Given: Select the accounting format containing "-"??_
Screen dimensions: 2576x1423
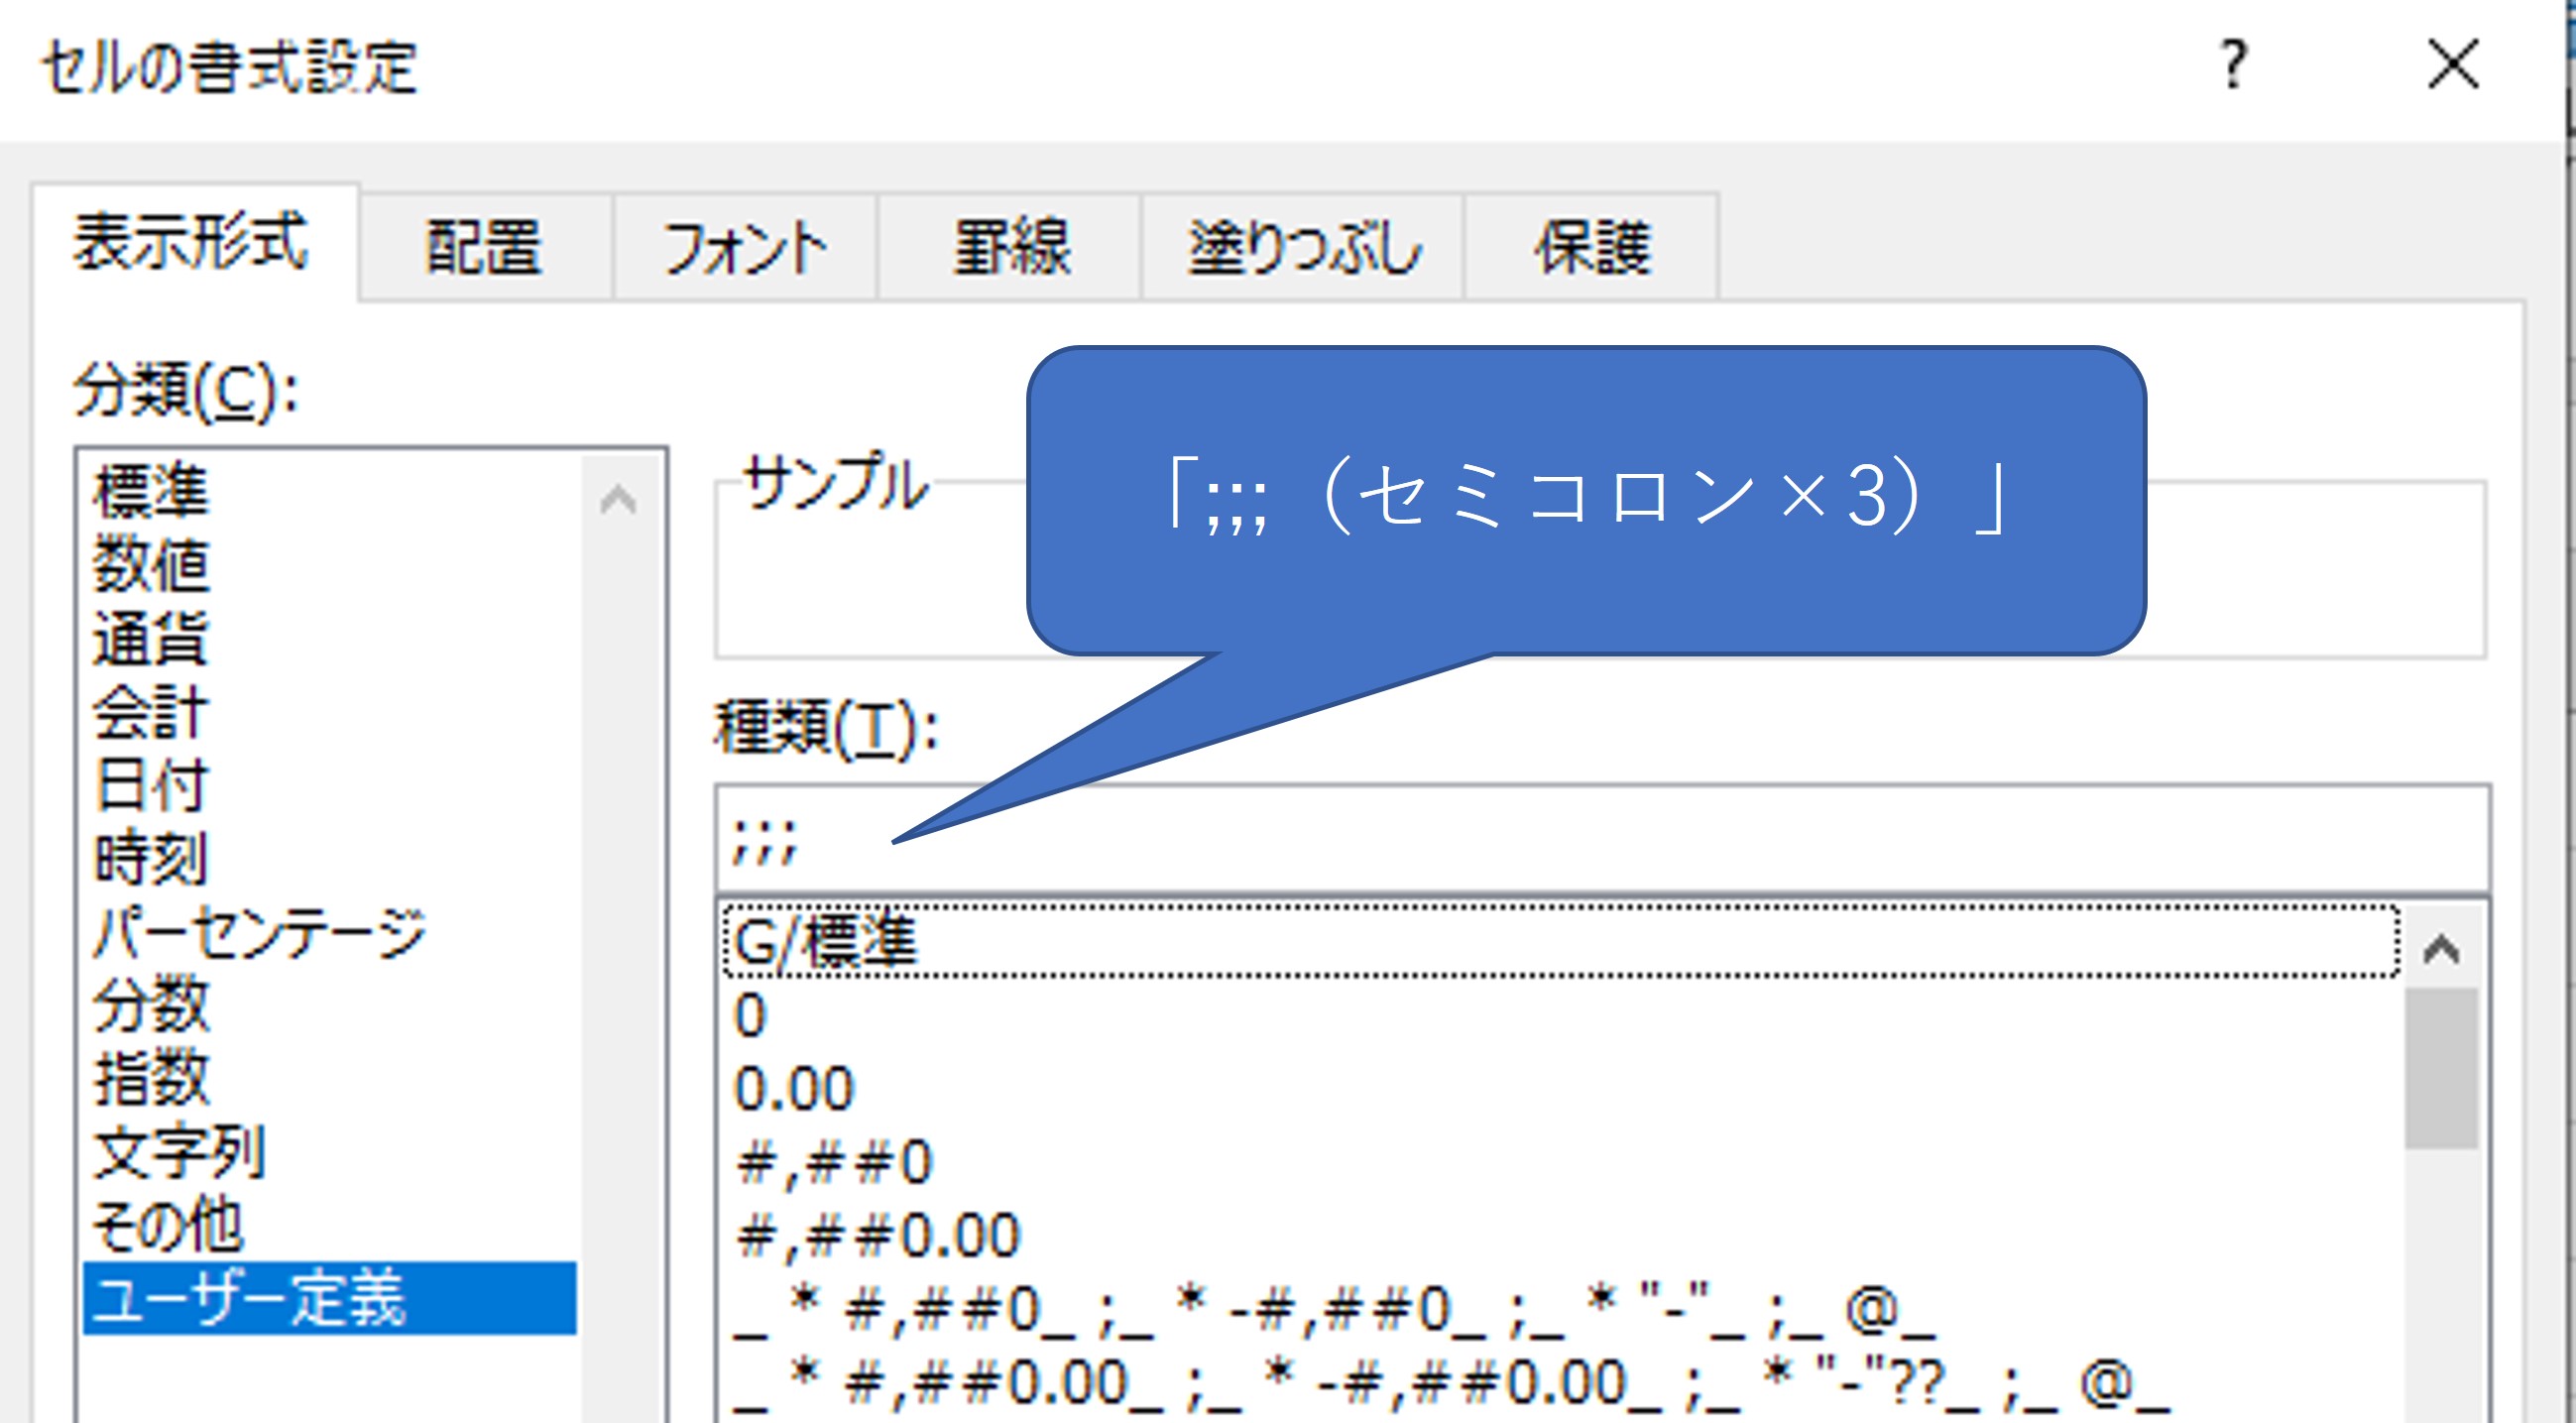Looking at the screenshot, I should pyautogui.click(x=1561, y=1384).
